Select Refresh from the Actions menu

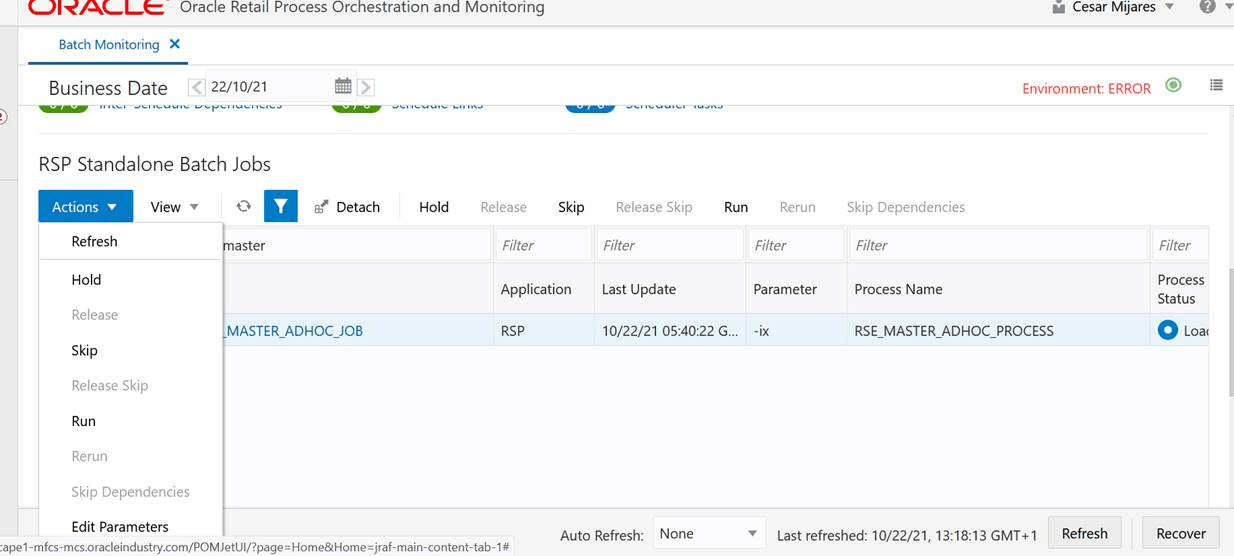(130, 241)
